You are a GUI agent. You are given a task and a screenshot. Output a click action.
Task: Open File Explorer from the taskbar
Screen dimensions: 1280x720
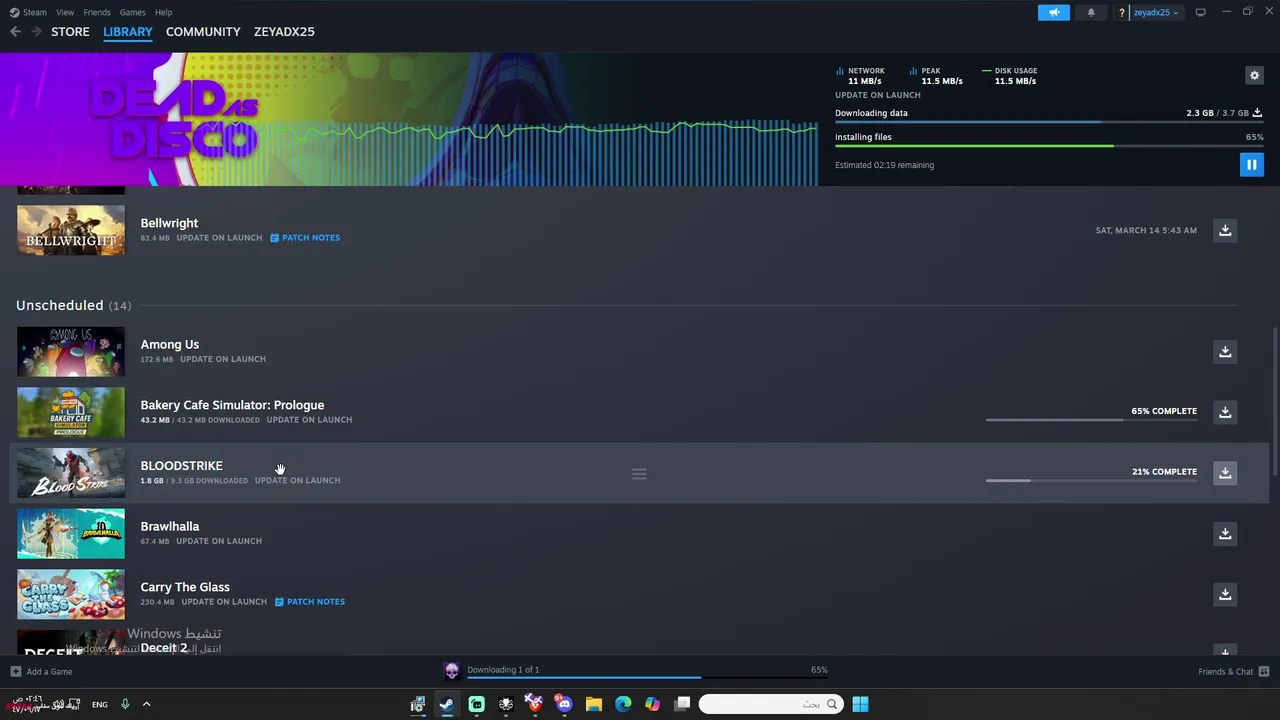pos(594,704)
